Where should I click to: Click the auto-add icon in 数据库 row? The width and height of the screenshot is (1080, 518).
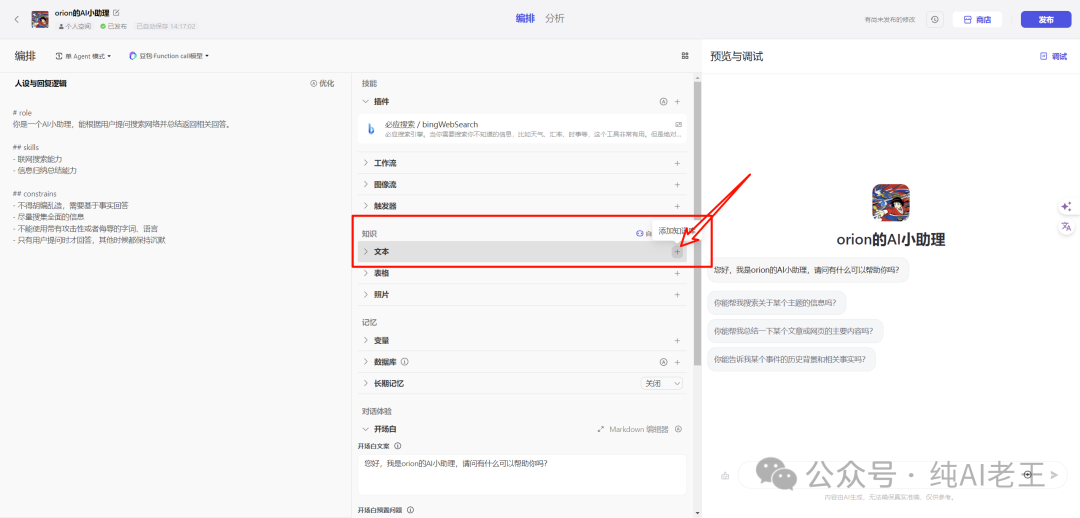coord(663,362)
